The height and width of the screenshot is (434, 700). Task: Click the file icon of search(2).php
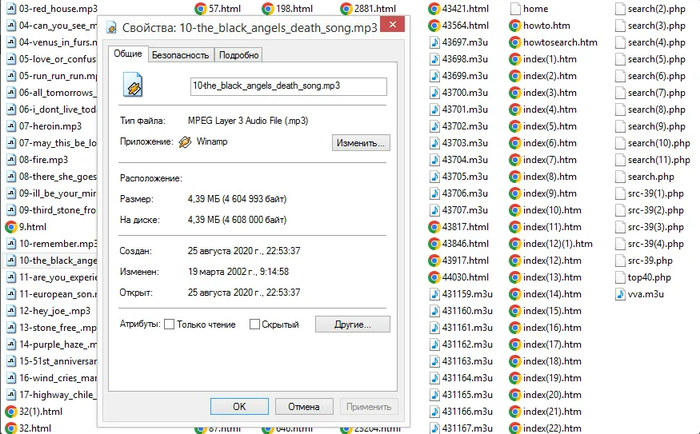click(622, 8)
